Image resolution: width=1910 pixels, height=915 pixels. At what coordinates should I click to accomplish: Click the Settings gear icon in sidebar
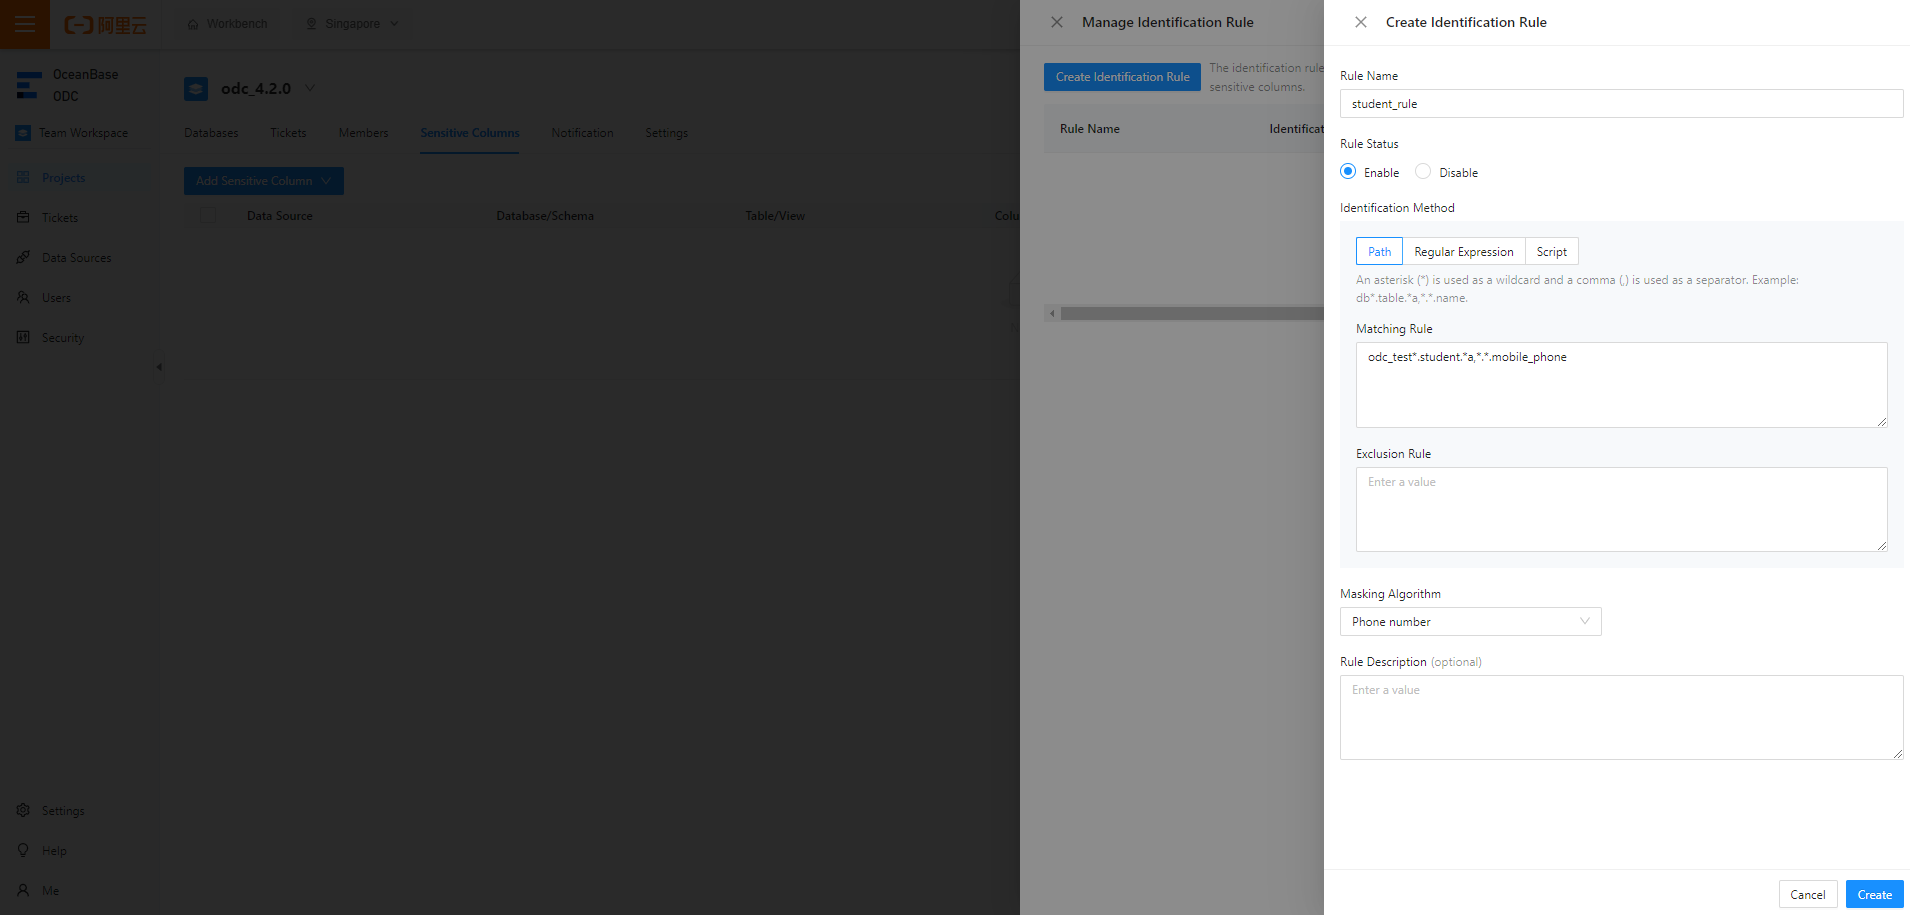[x=23, y=810]
